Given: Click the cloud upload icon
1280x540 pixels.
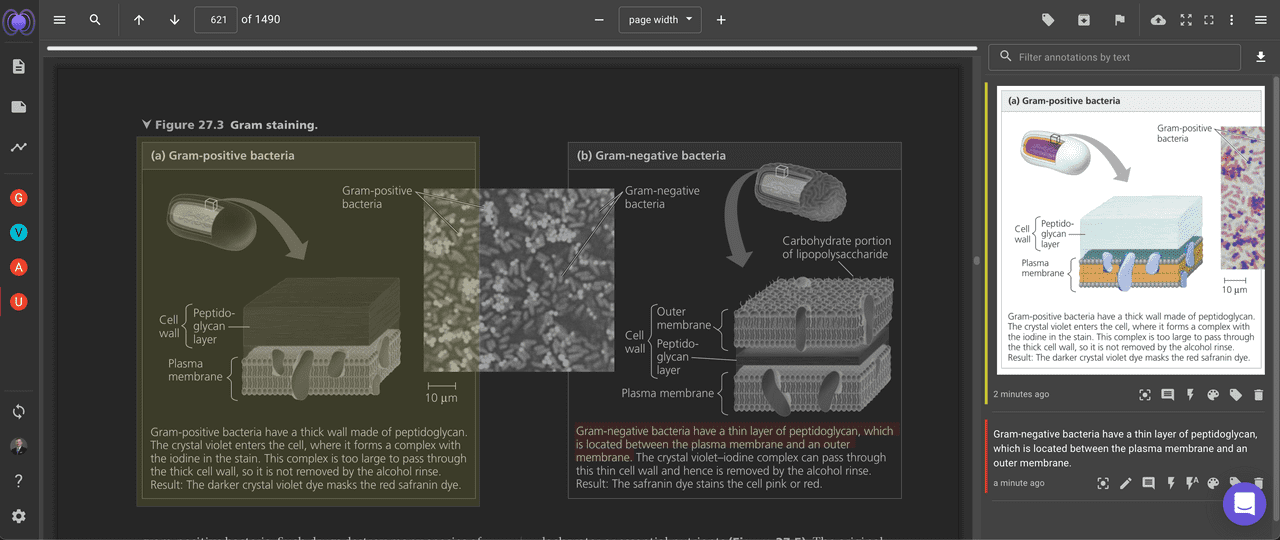Looking at the screenshot, I should [1158, 20].
